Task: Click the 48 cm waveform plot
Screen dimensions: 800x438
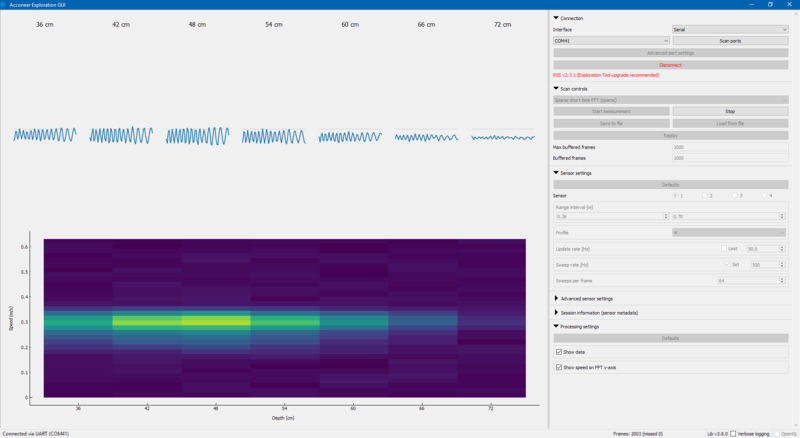Action: pyautogui.click(x=197, y=136)
